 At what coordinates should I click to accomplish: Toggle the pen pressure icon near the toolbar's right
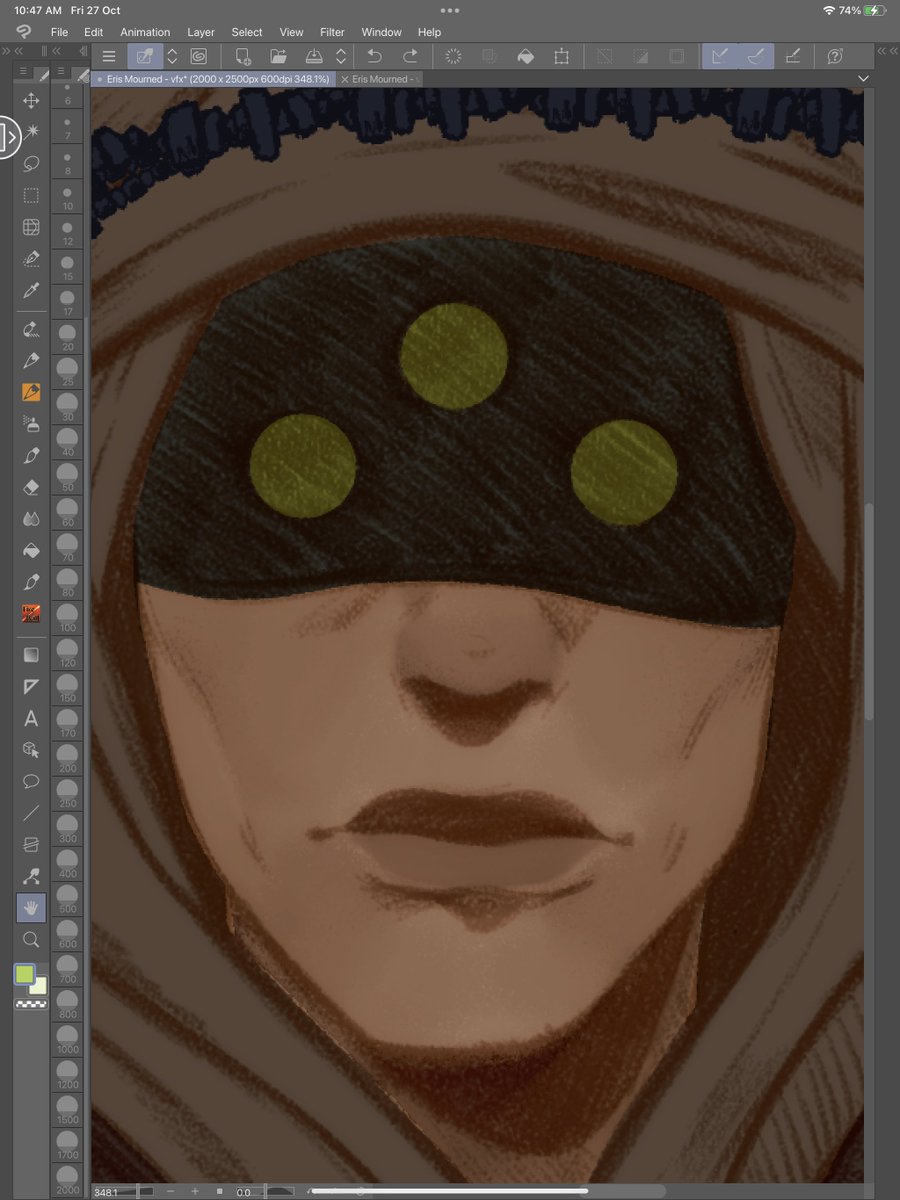[793, 56]
